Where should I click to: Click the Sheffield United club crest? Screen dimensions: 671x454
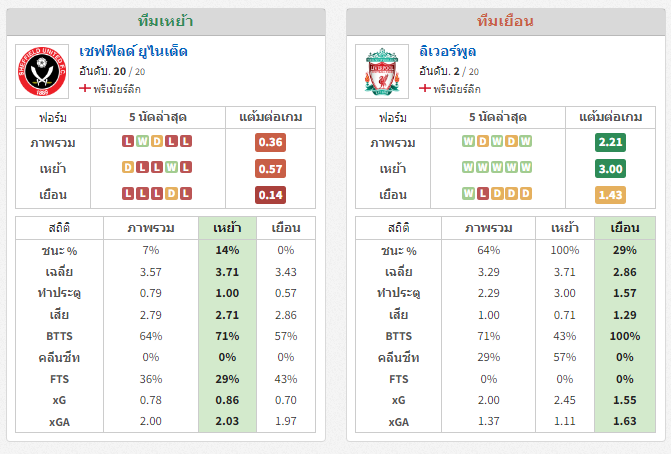click(42, 71)
